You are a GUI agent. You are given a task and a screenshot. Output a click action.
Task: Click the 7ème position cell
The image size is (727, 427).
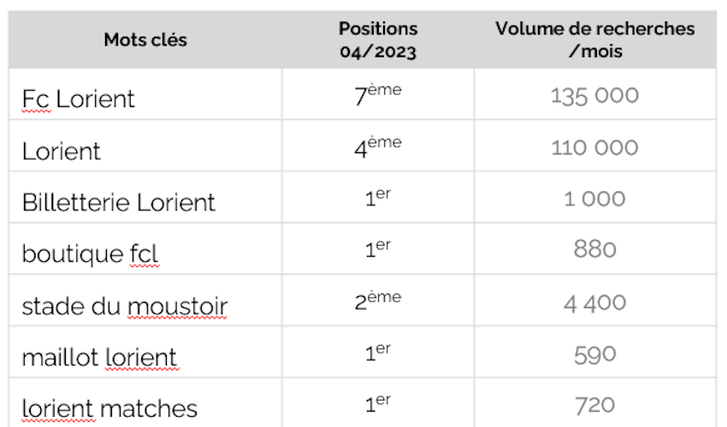378,97
